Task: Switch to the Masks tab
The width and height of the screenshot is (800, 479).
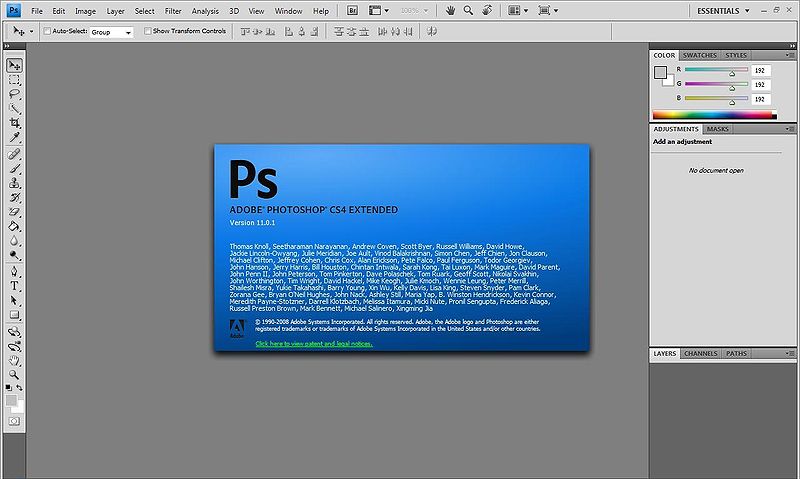Action: pos(717,129)
